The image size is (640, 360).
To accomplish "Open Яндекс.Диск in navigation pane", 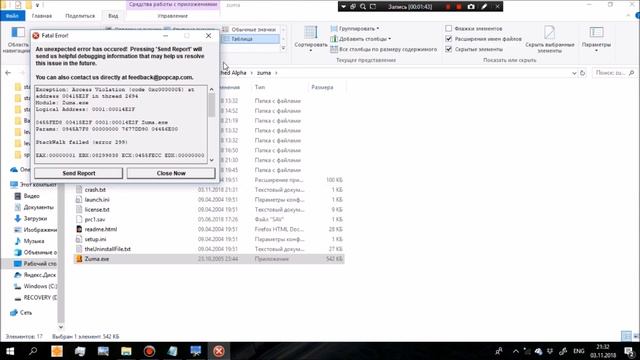I will [x=40, y=275].
